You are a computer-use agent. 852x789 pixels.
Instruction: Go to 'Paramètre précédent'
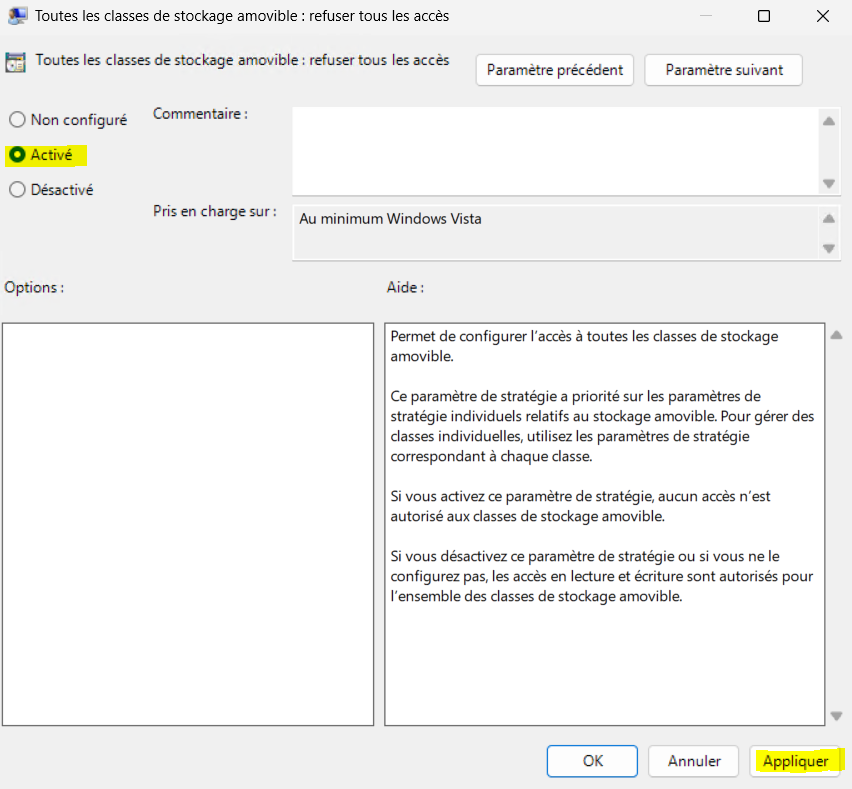point(555,70)
